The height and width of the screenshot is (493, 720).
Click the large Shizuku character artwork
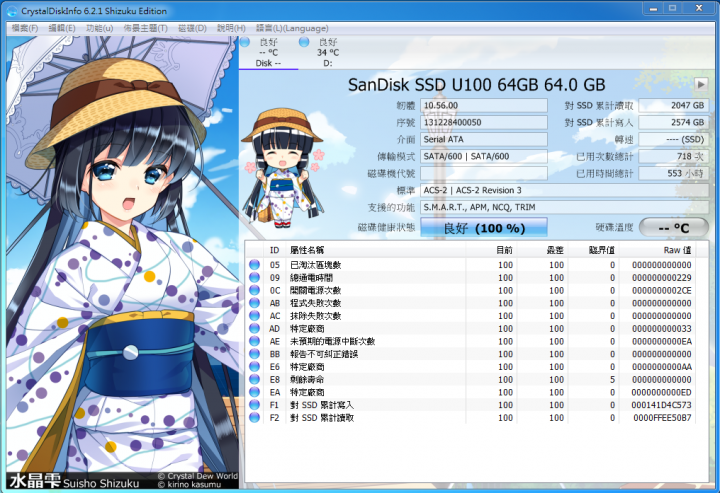pyautogui.click(x=123, y=262)
